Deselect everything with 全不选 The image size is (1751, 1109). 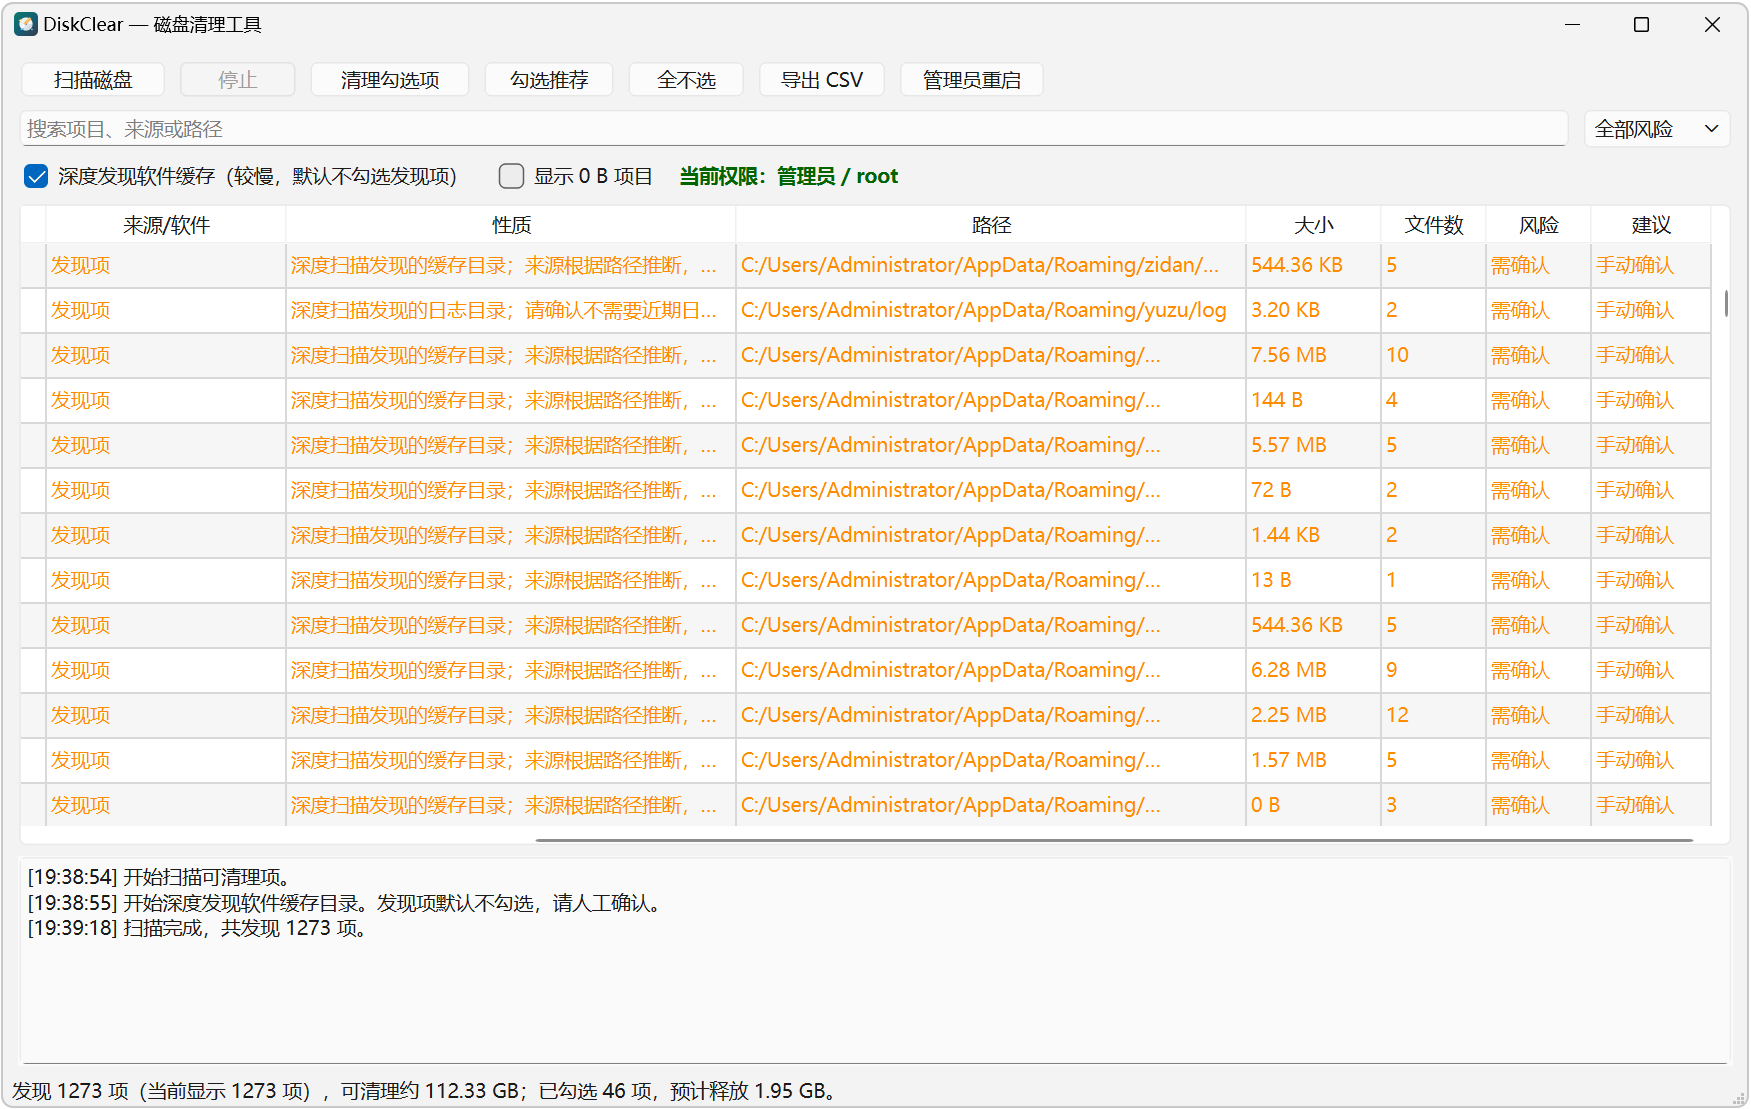pyautogui.click(x=686, y=80)
